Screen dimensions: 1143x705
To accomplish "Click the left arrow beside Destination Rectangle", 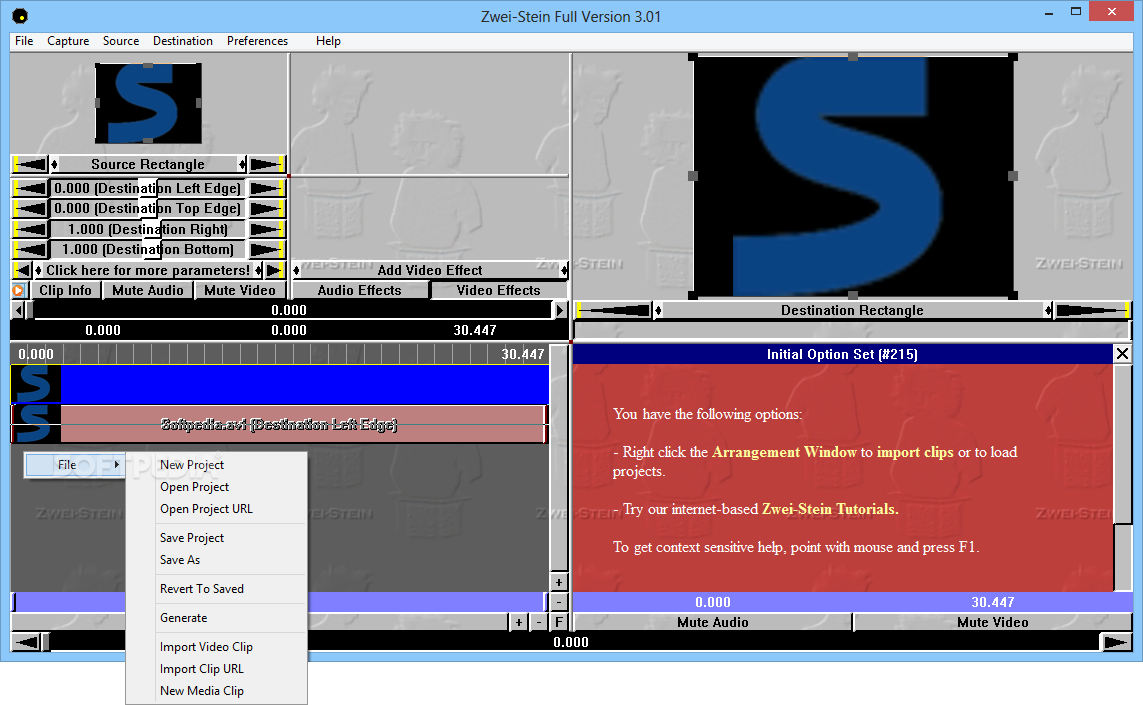I will [x=614, y=311].
